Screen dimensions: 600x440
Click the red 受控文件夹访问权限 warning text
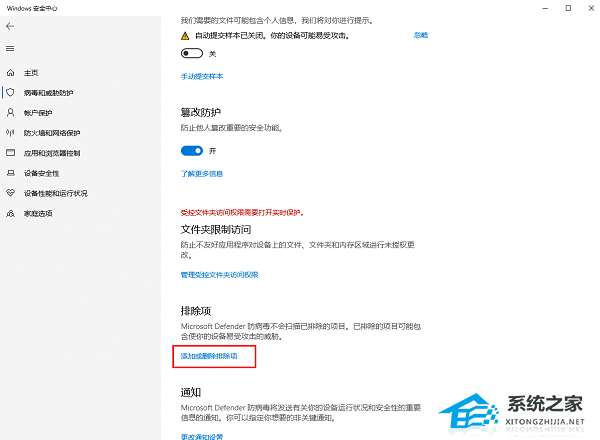point(242,212)
